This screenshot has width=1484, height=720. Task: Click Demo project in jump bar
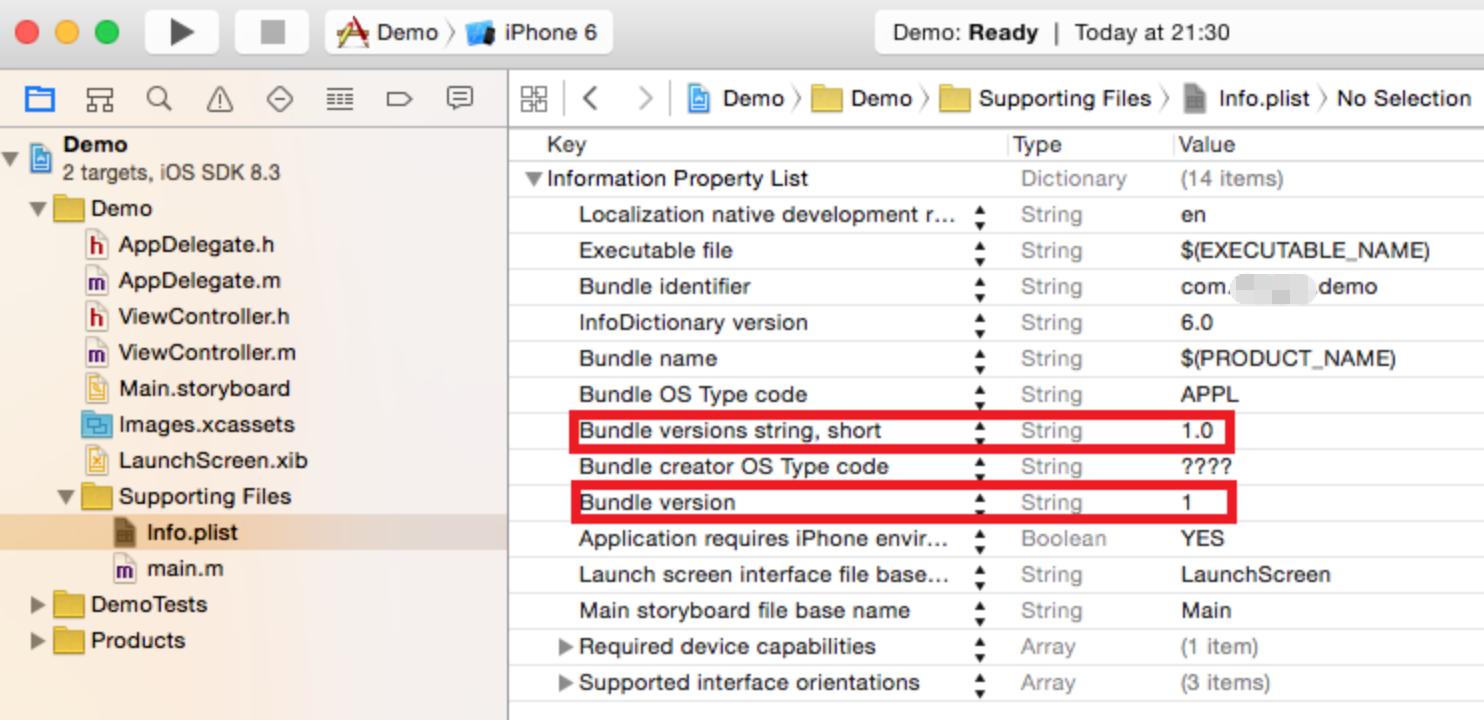736,98
